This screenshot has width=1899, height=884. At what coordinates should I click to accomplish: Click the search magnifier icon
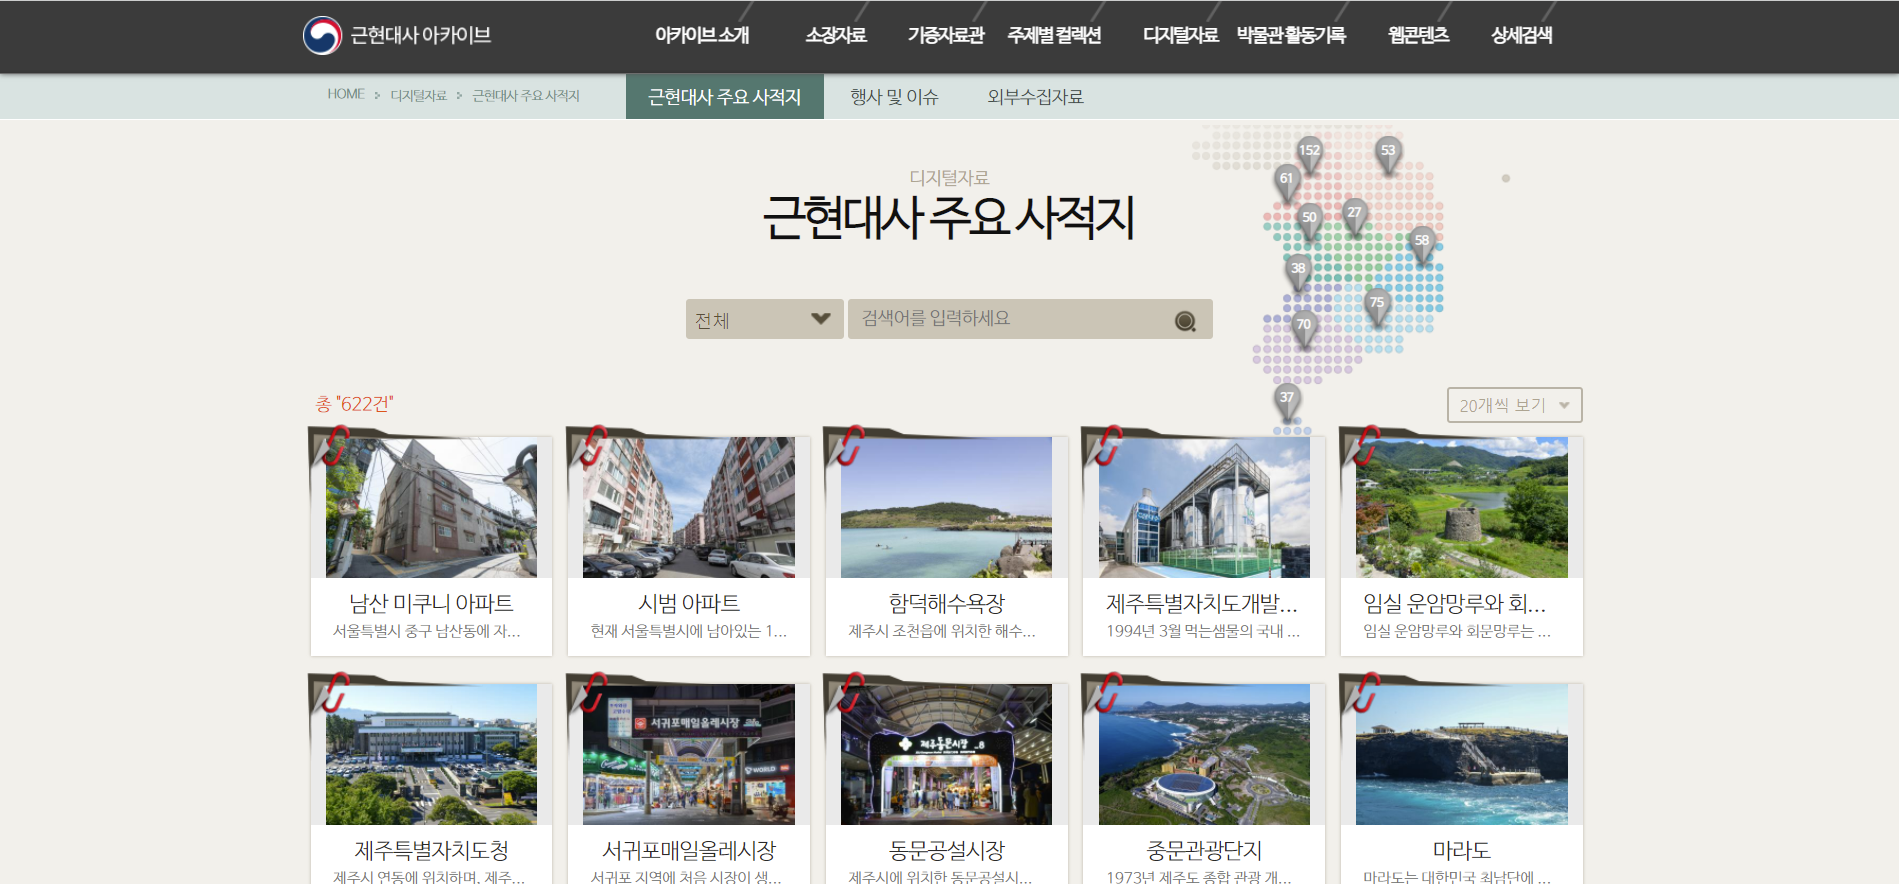[x=1185, y=321]
